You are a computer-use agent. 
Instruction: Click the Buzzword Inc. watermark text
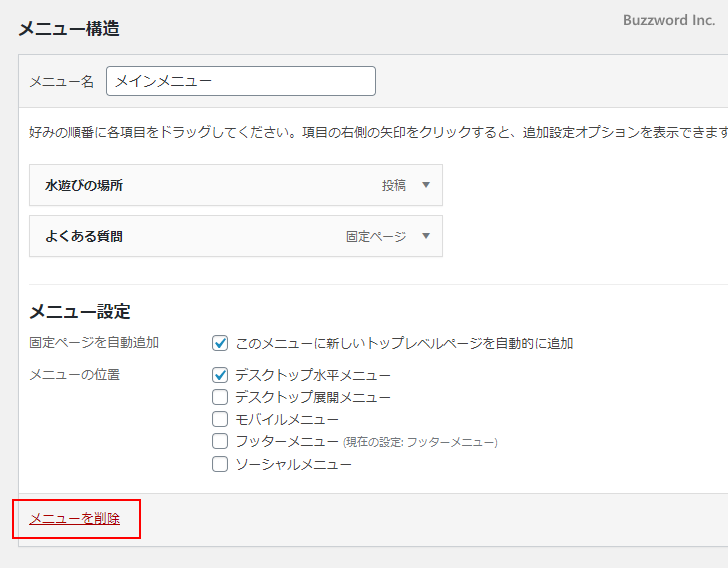click(x=668, y=20)
